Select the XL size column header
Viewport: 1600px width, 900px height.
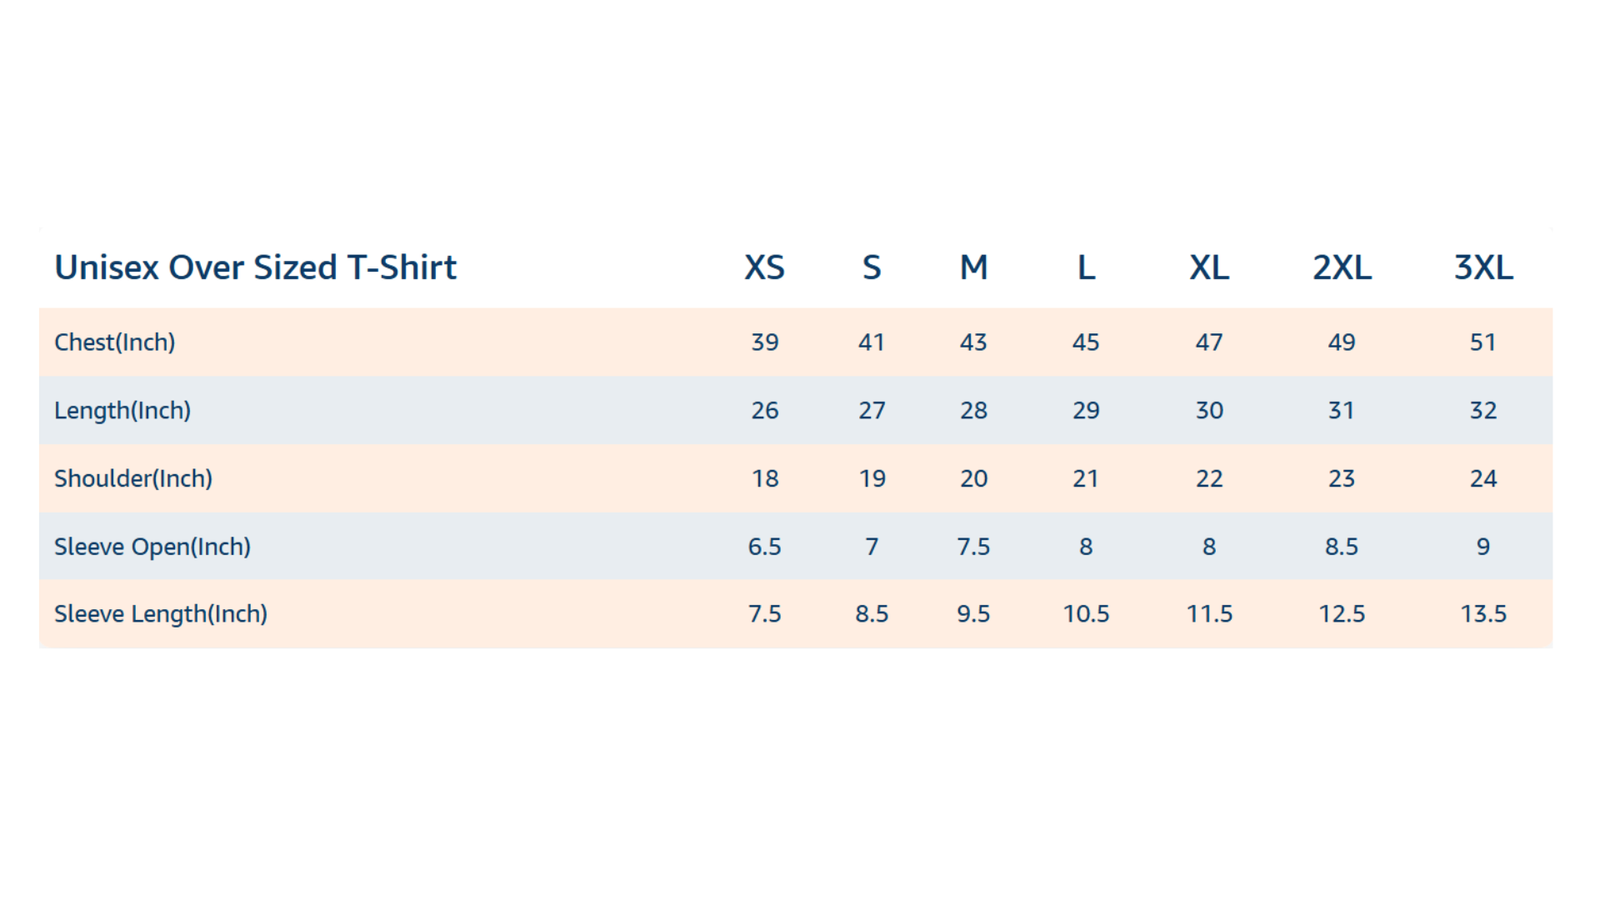(1209, 267)
